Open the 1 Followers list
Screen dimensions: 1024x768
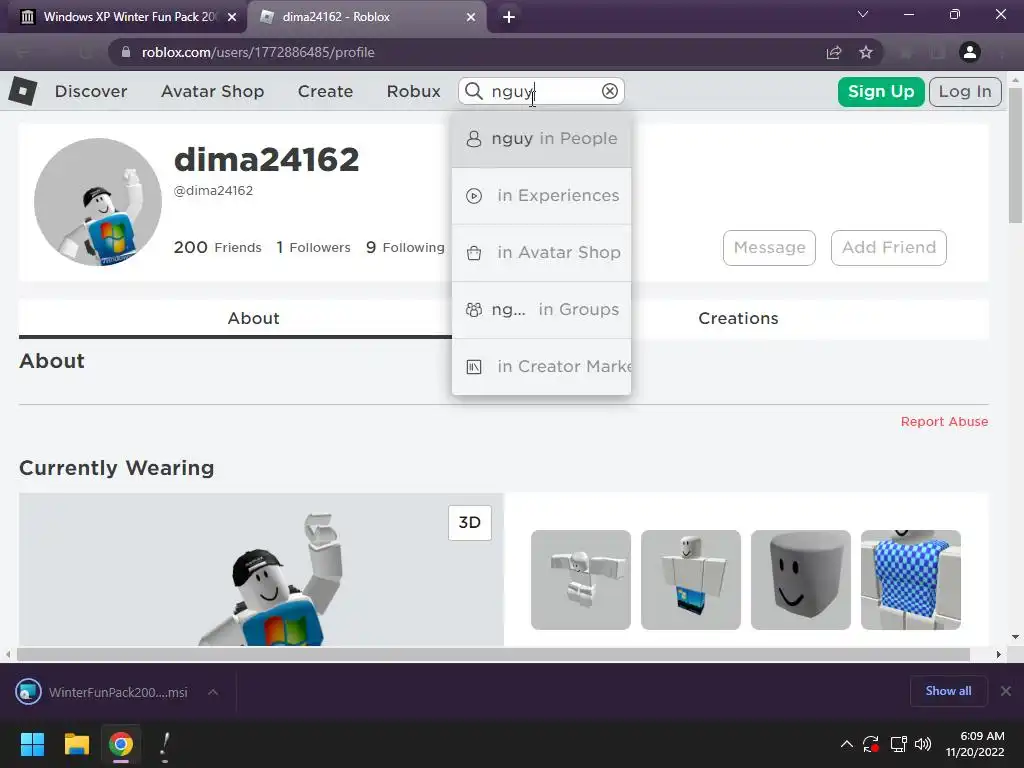(313, 248)
